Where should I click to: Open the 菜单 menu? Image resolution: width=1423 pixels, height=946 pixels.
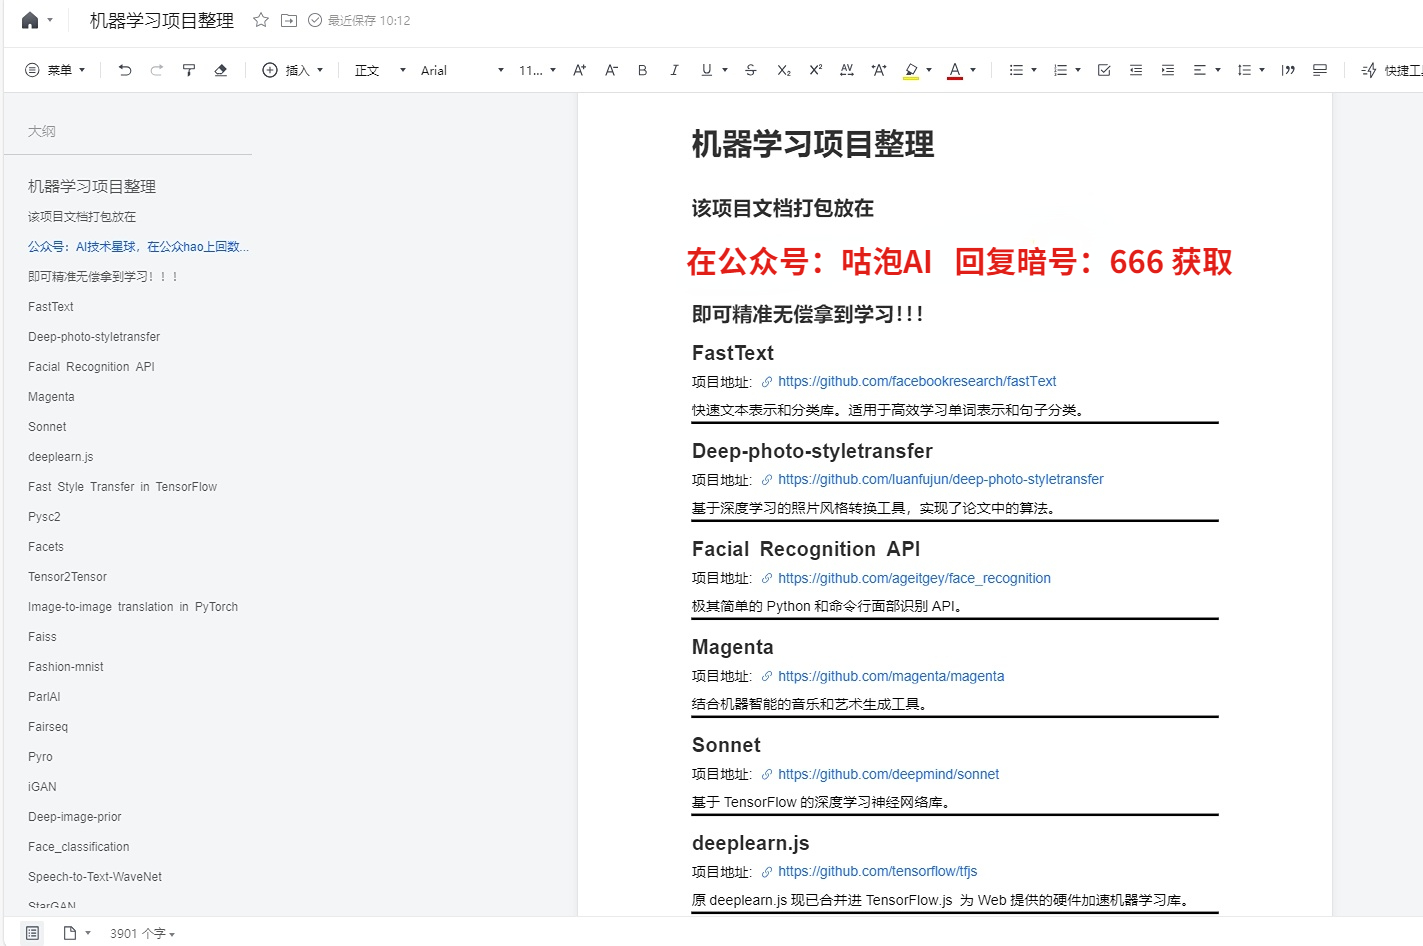[55, 70]
